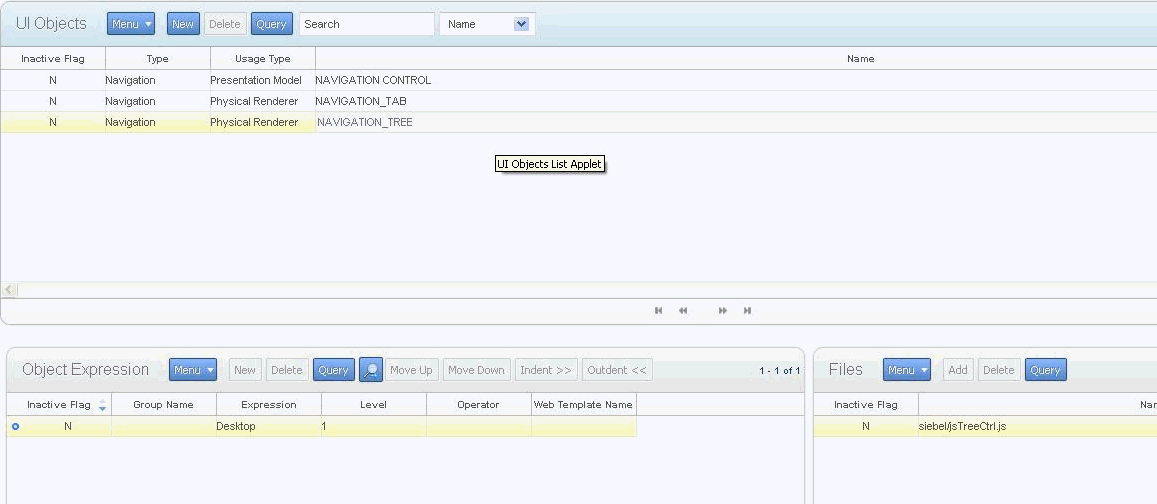1157x504 pixels.
Task: Open the Name search field dropdown
Action: (x=522, y=24)
